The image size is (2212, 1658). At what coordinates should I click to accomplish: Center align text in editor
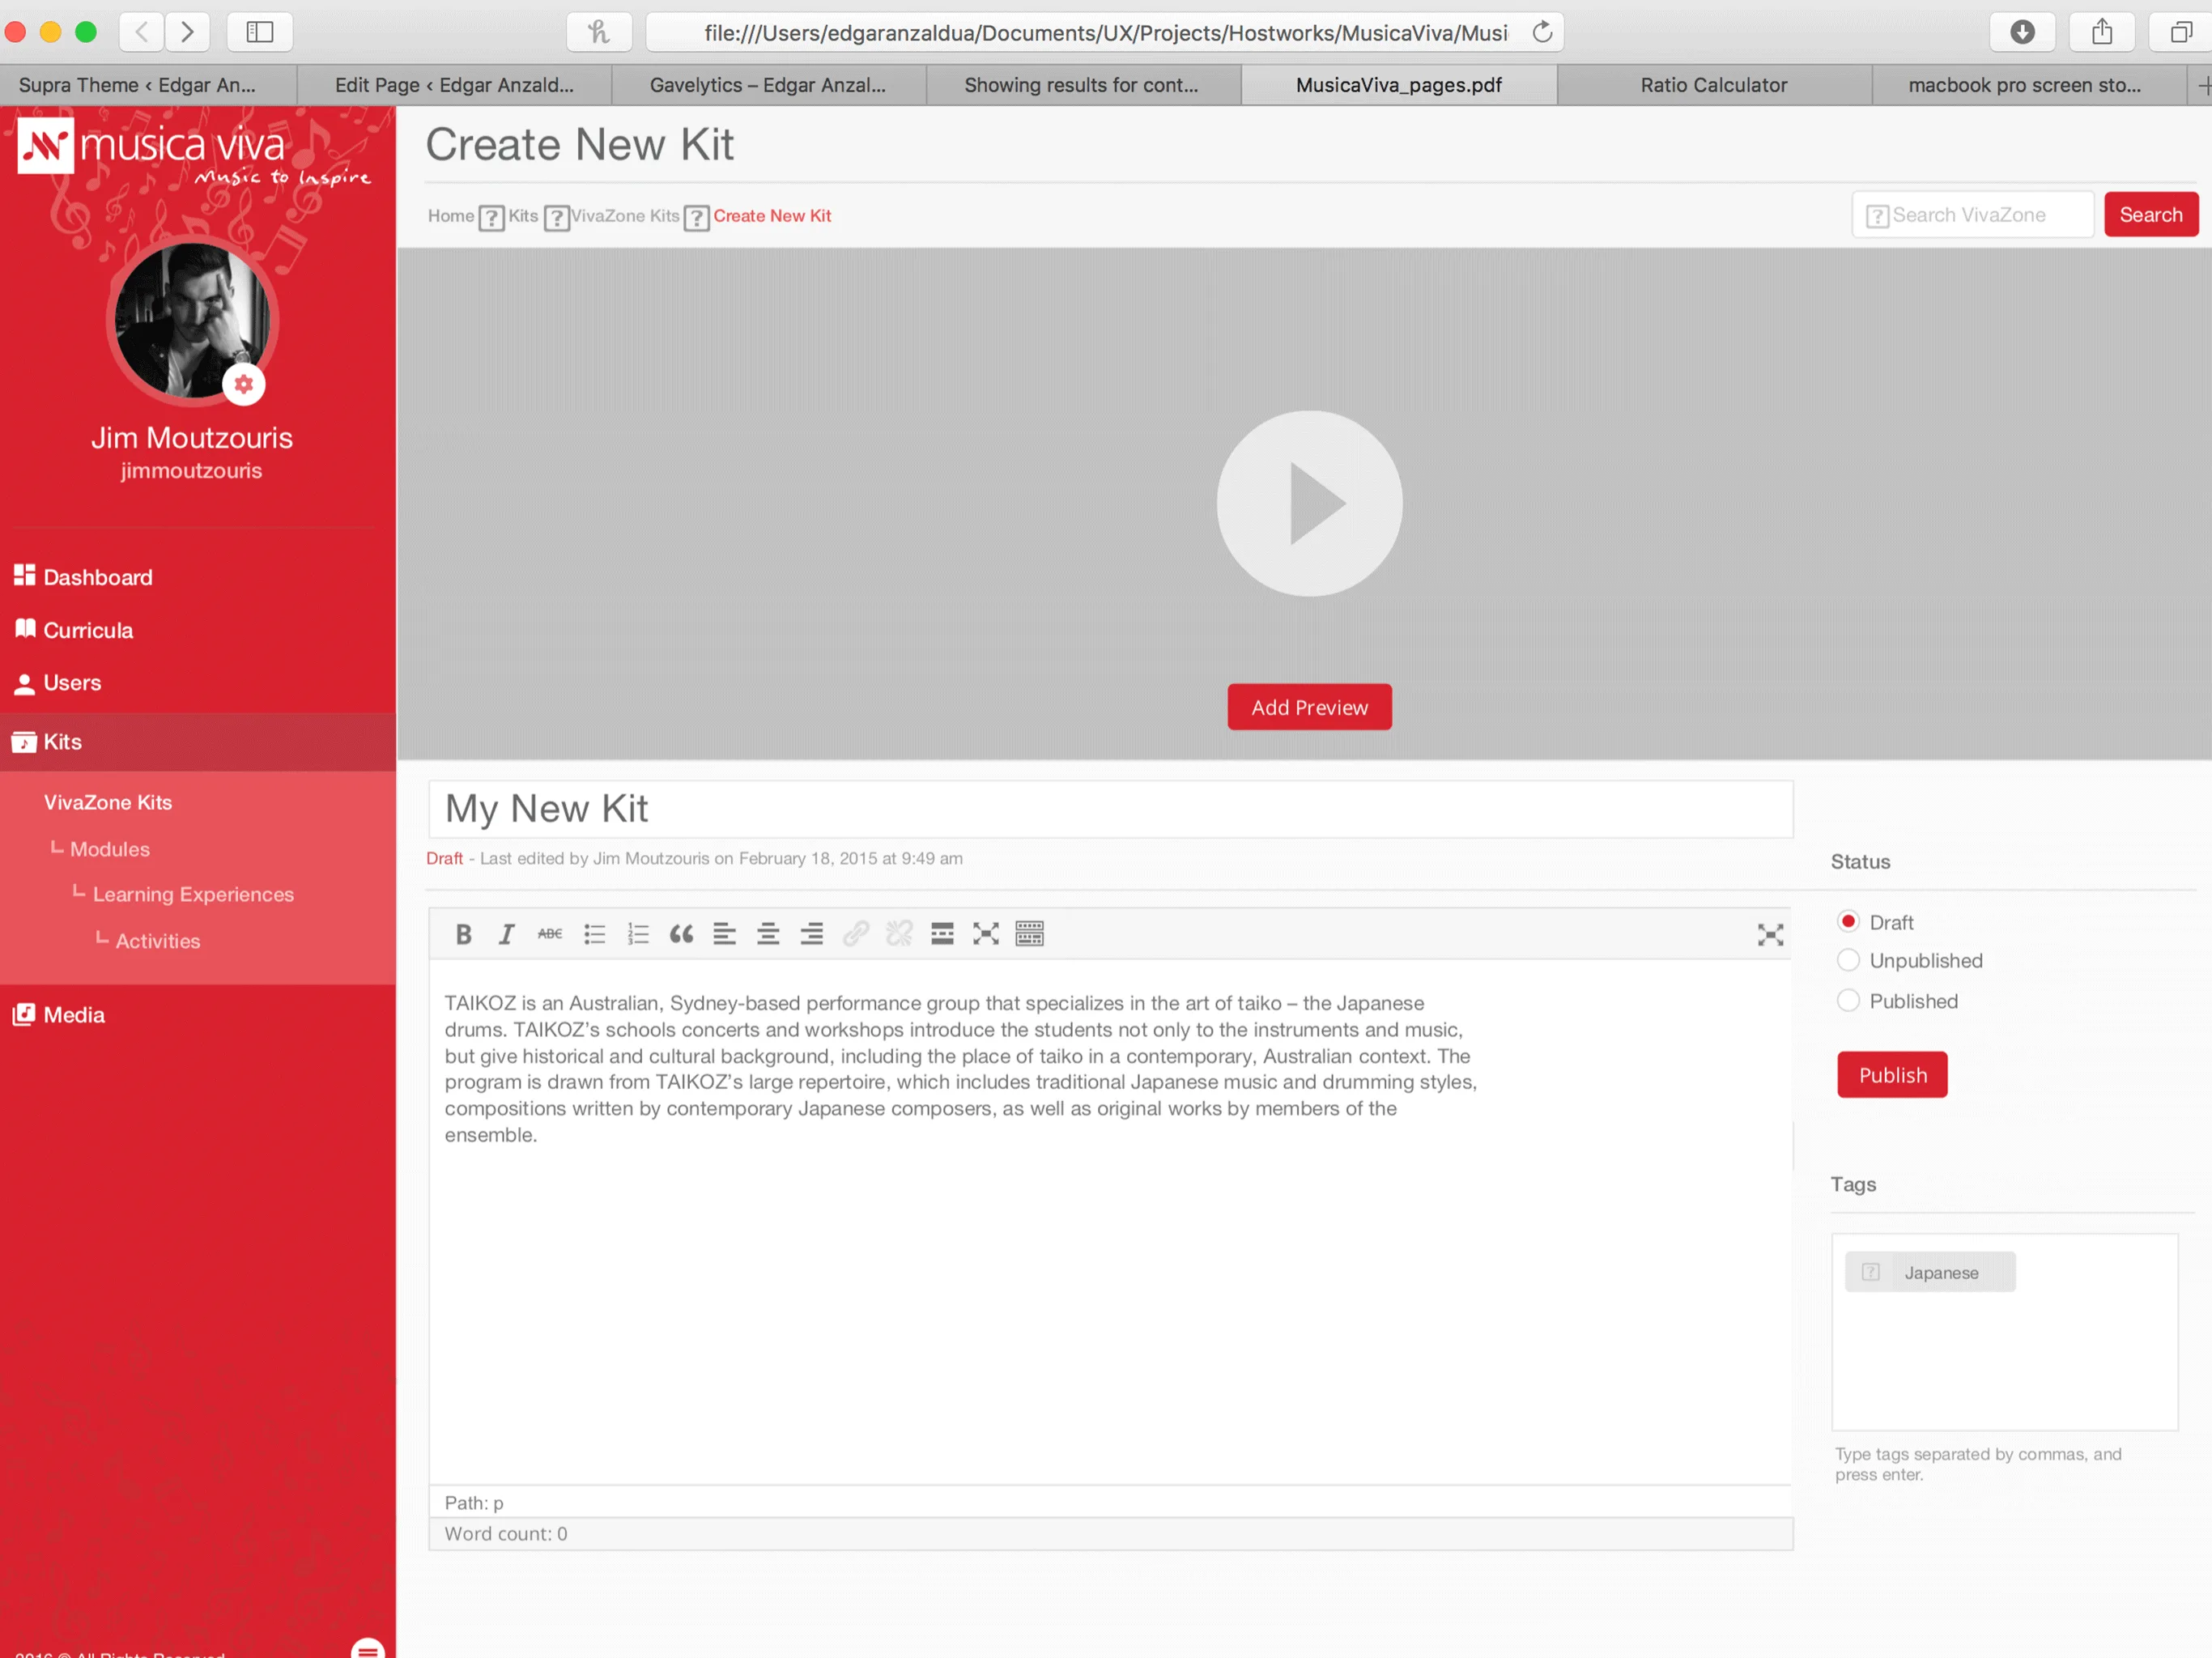coord(768,934)
